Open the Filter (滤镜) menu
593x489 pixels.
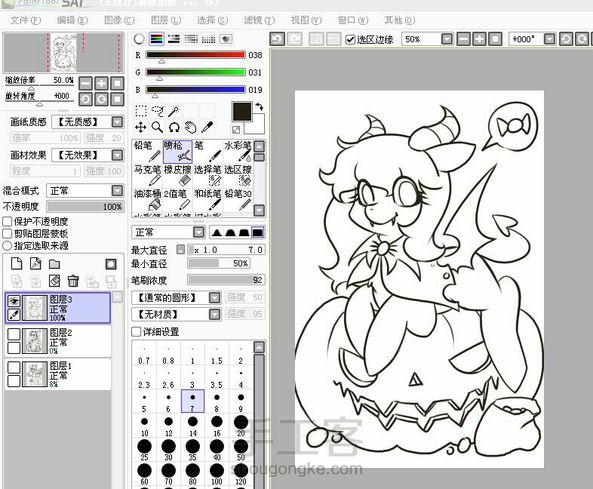coord(259,20)
